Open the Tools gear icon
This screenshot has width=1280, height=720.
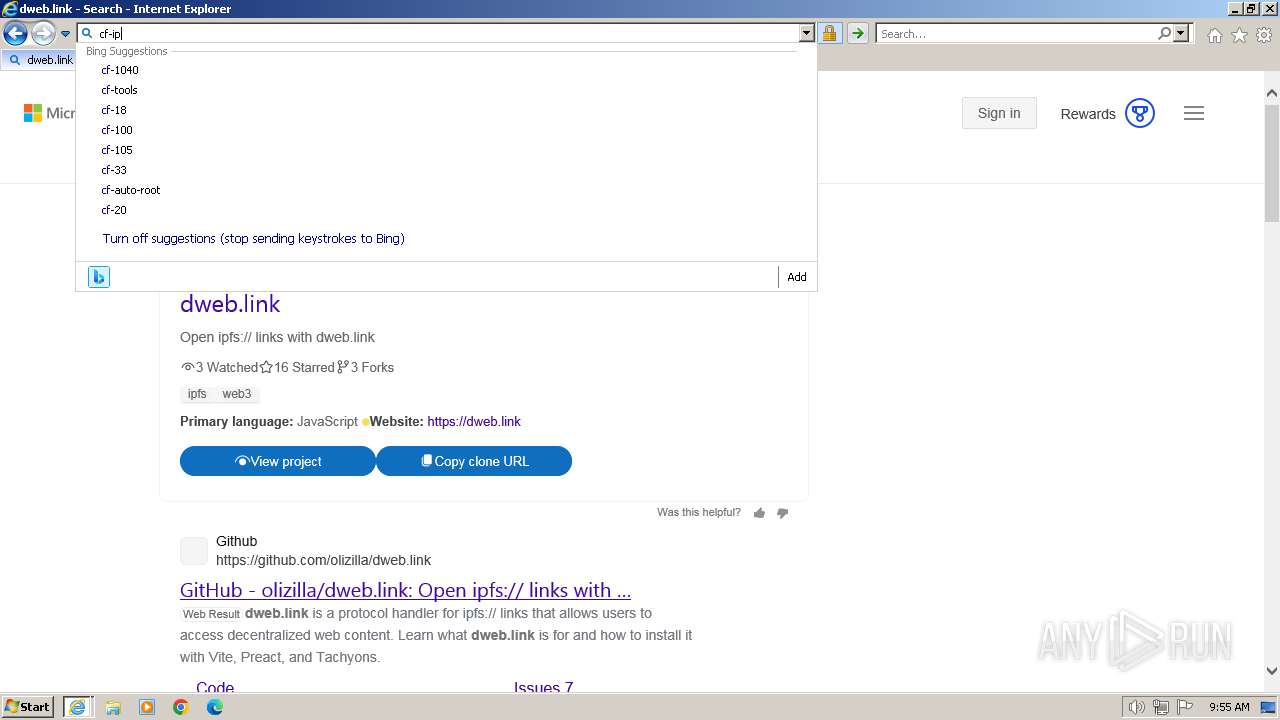pos(1264,35)
